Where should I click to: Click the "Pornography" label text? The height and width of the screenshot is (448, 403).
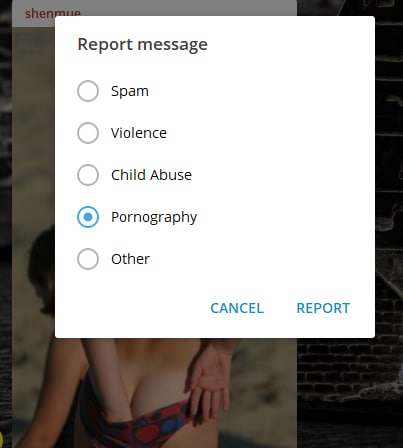coord(154,217)
